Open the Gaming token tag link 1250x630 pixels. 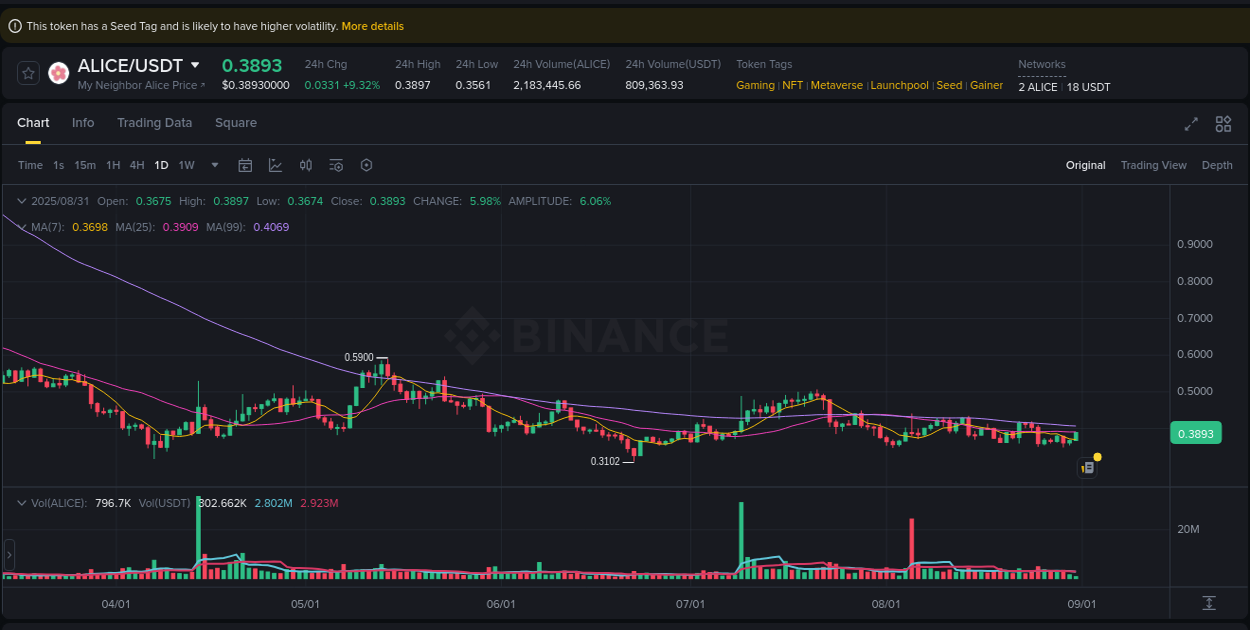pyautogui.click(x=755, y=85)
